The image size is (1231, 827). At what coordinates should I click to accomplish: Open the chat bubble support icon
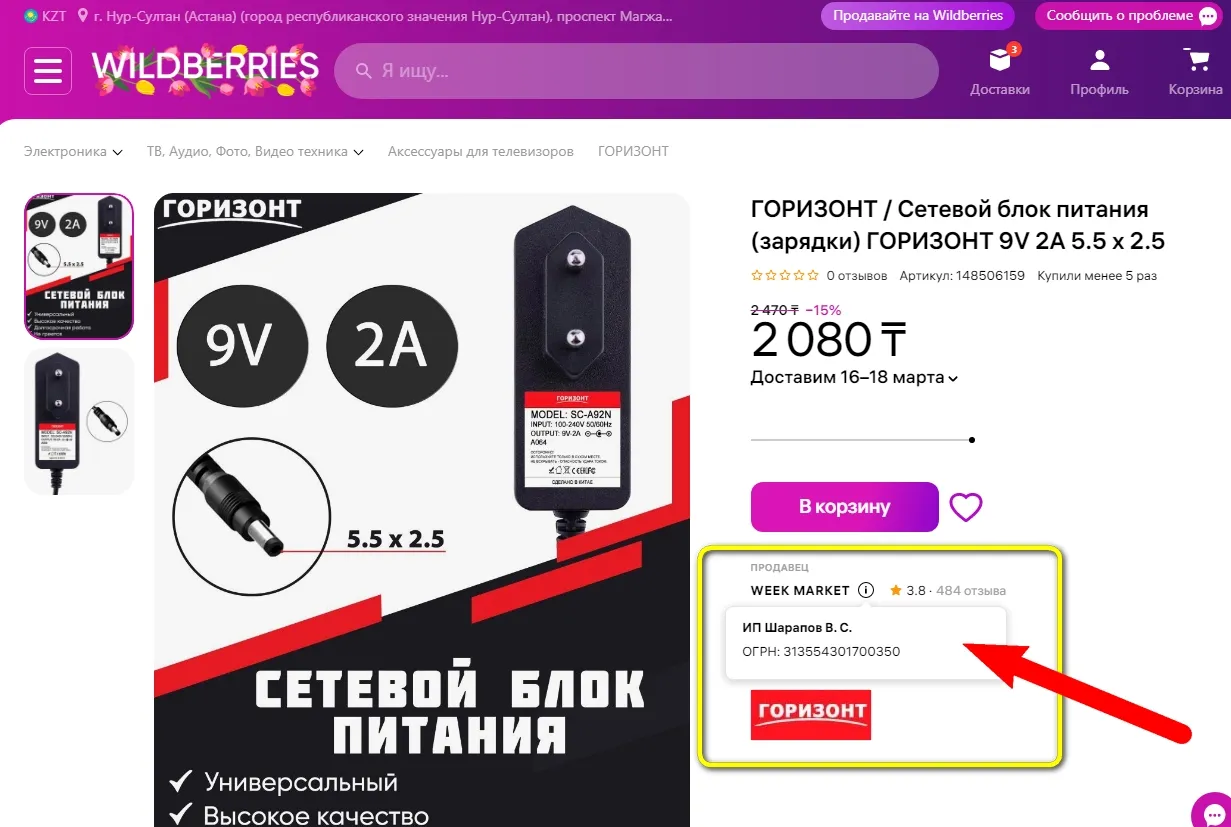[x=1213, y=811]
